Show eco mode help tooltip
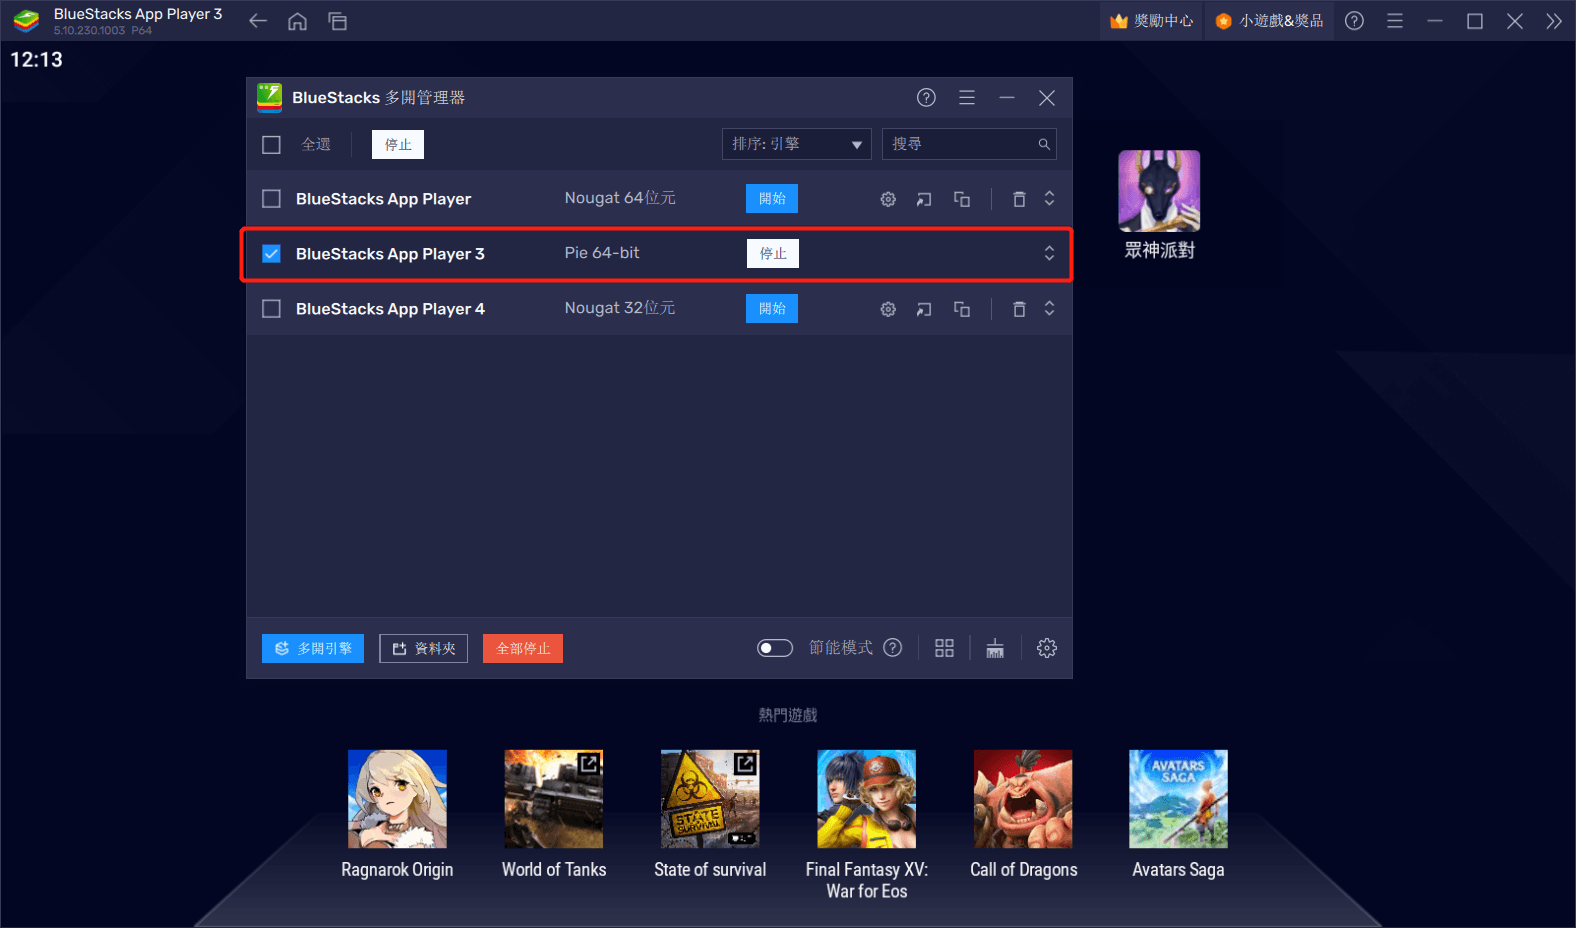Screen dimensions: 1576x928 point(893,648)
